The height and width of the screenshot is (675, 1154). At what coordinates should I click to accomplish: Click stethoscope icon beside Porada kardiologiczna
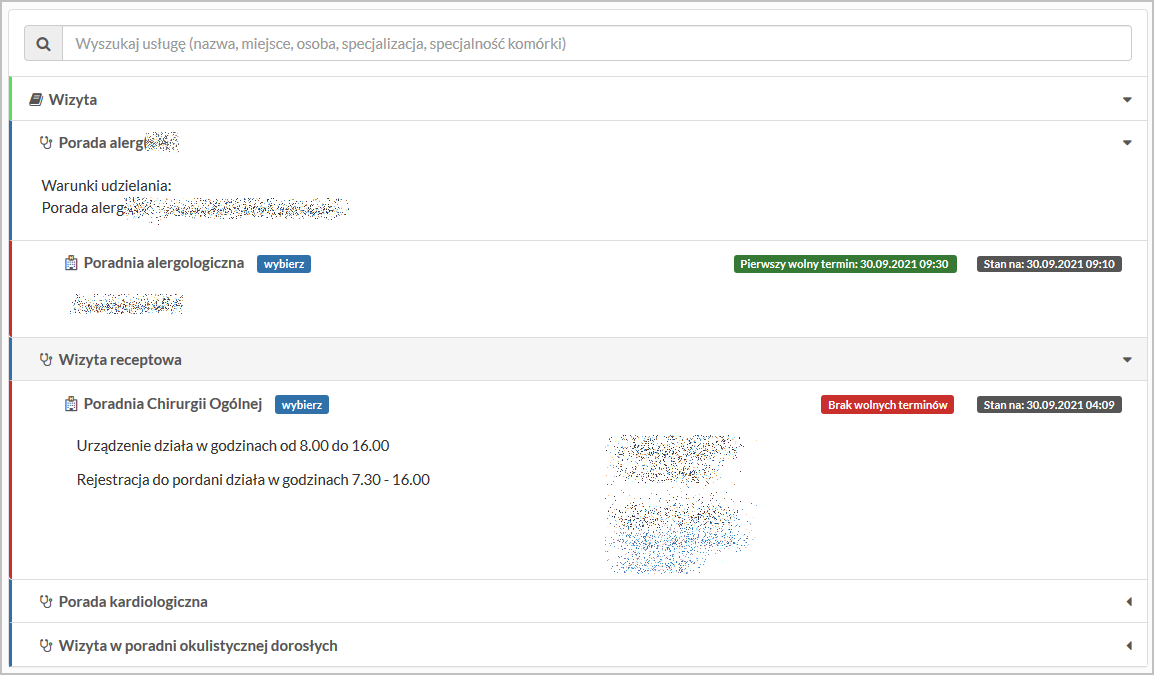45,602
